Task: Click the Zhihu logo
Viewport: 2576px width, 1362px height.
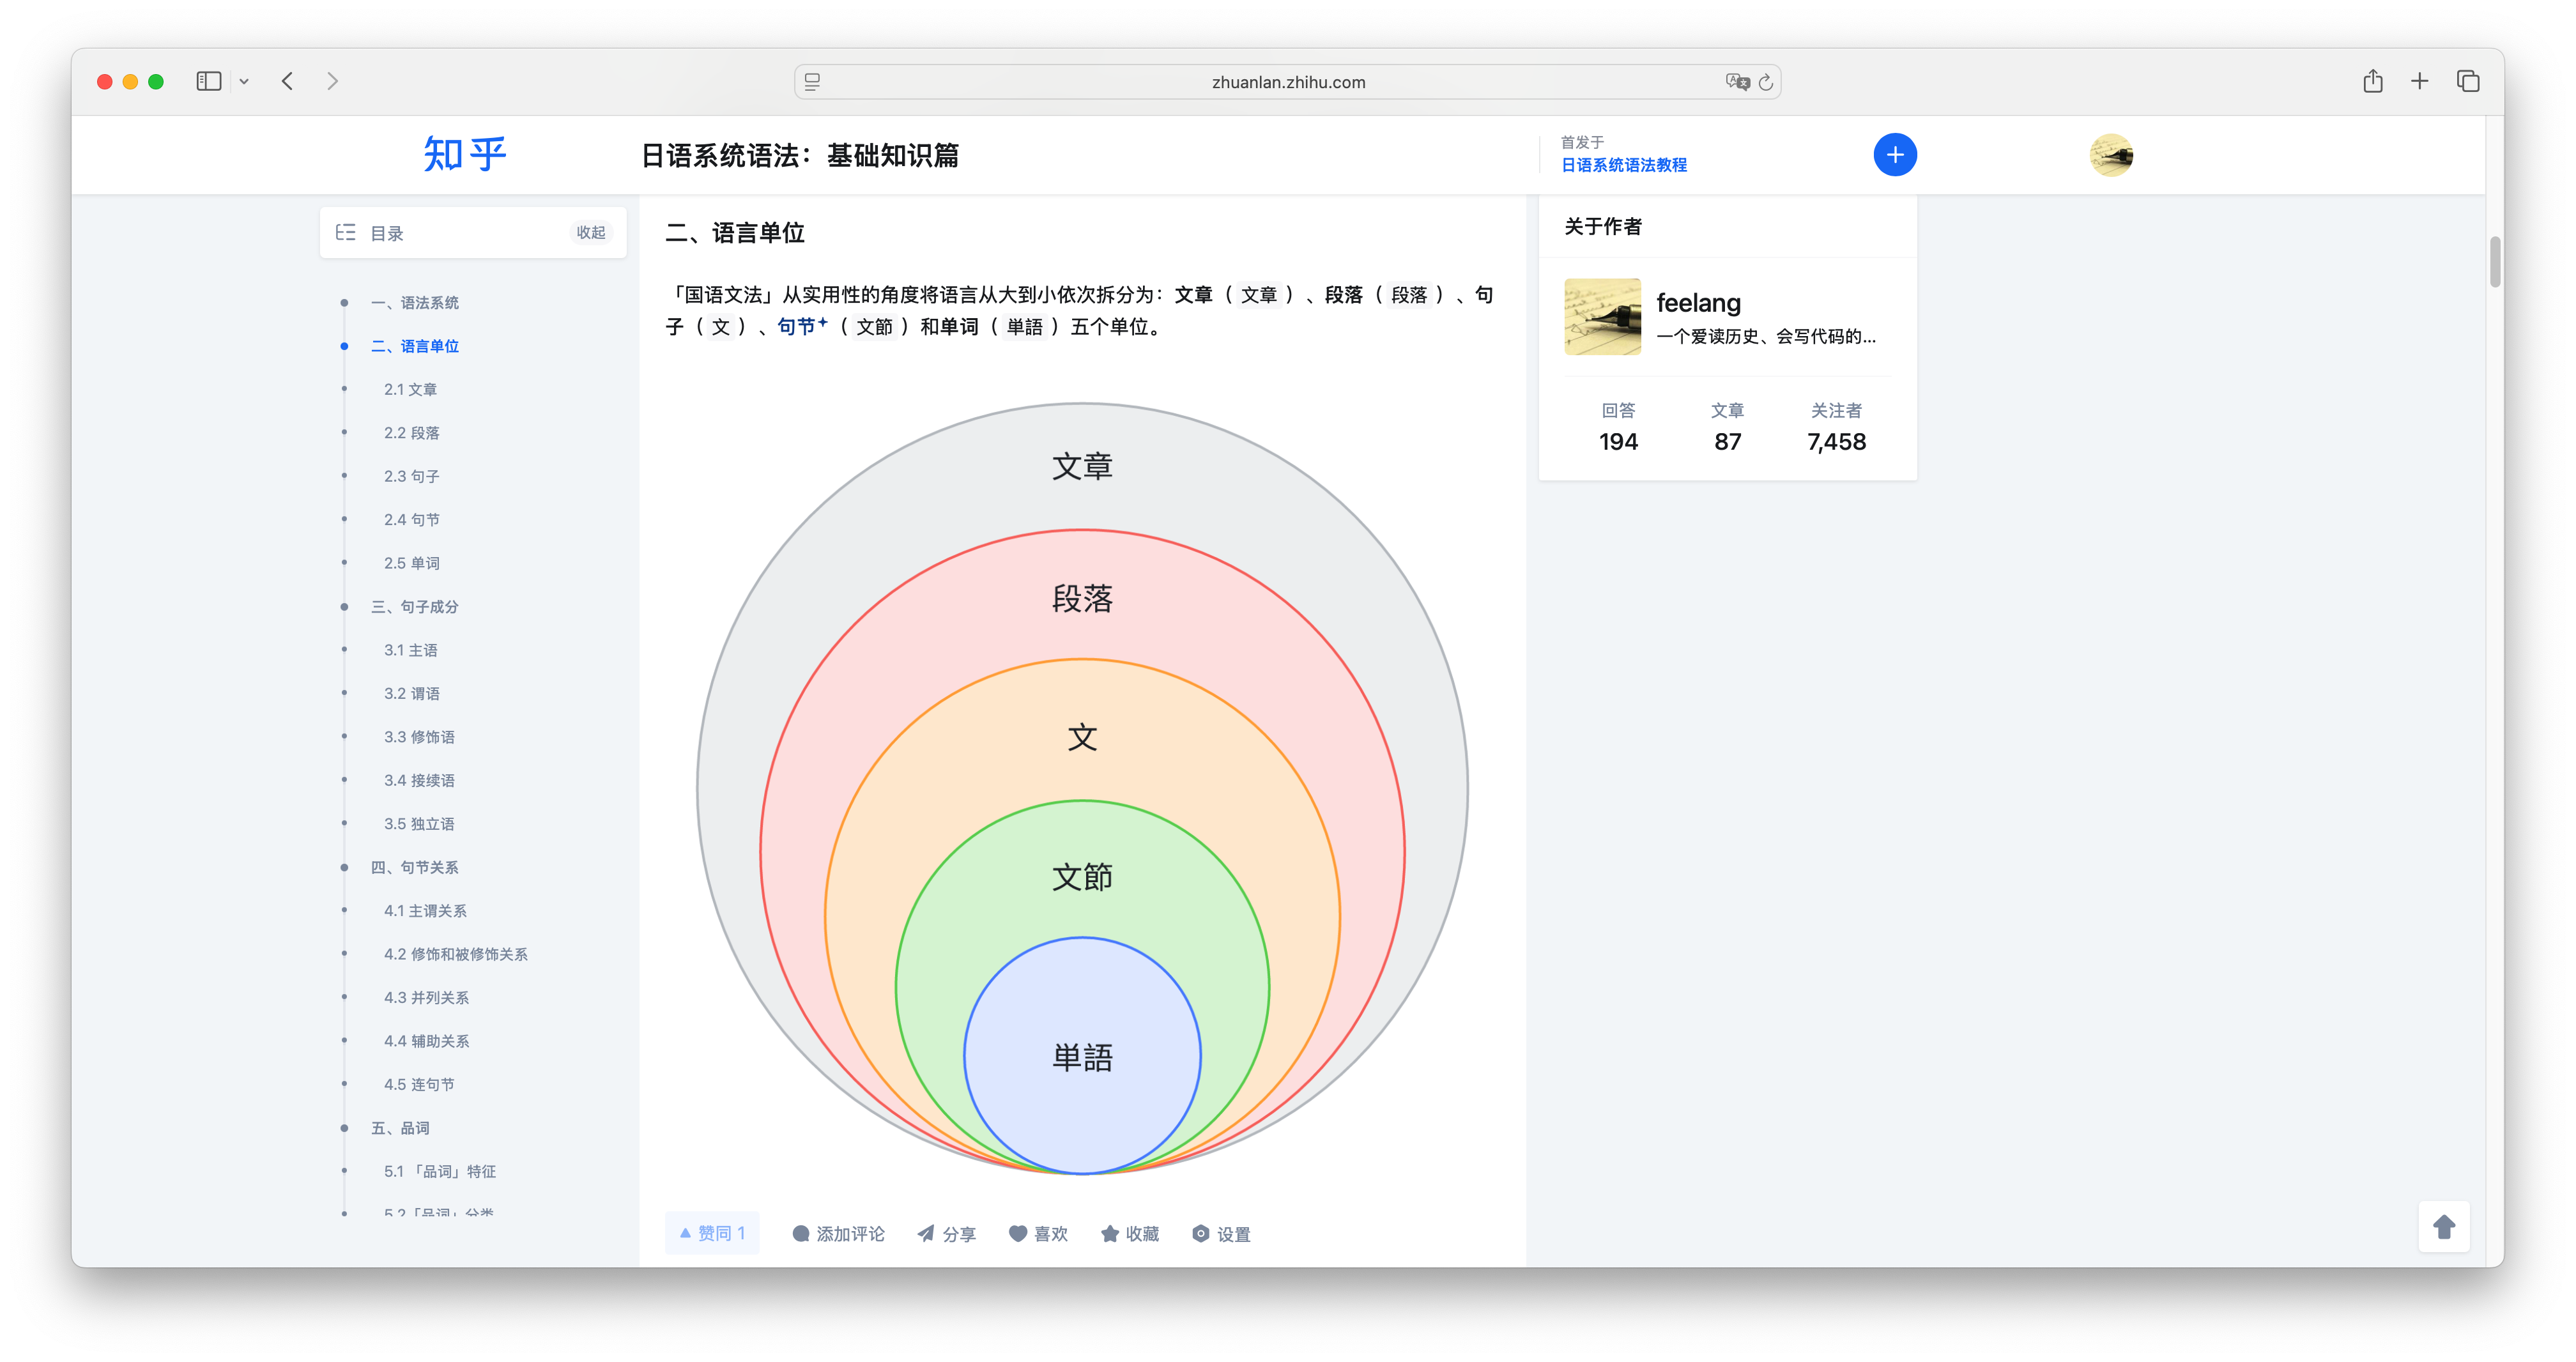Action: click(464, 154)
